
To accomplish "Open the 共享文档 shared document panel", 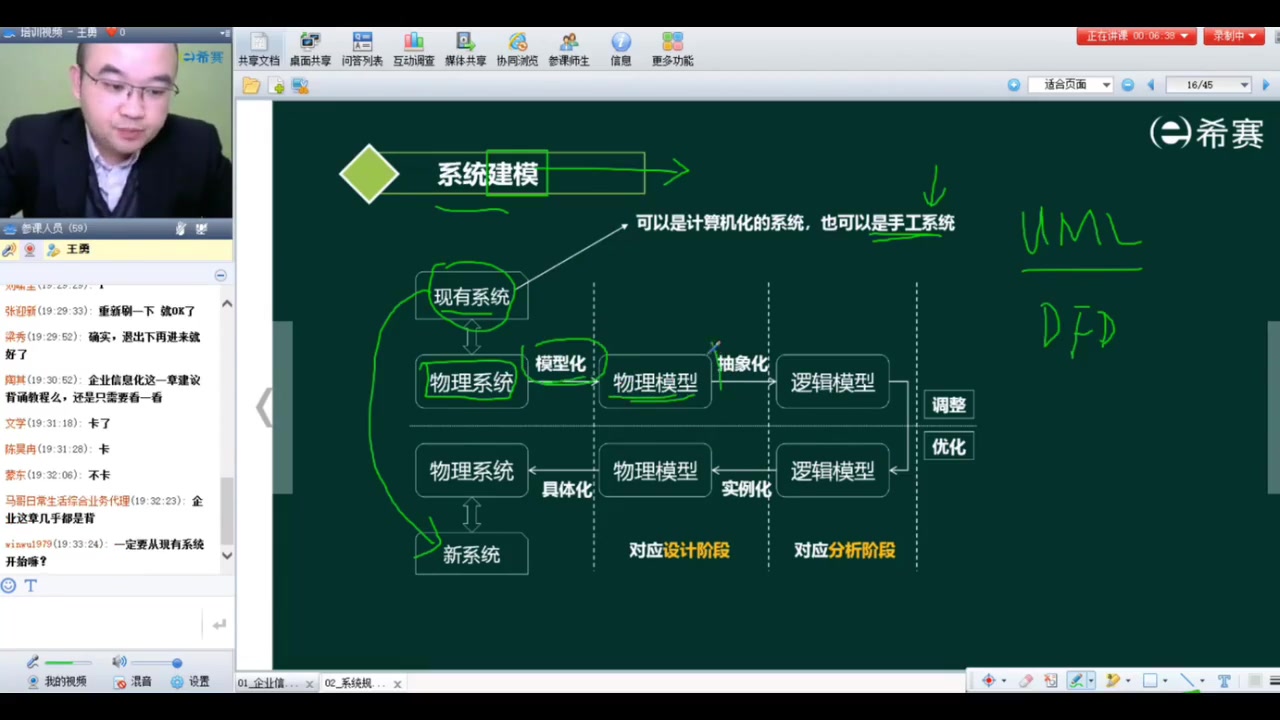I will coord(259,48).
